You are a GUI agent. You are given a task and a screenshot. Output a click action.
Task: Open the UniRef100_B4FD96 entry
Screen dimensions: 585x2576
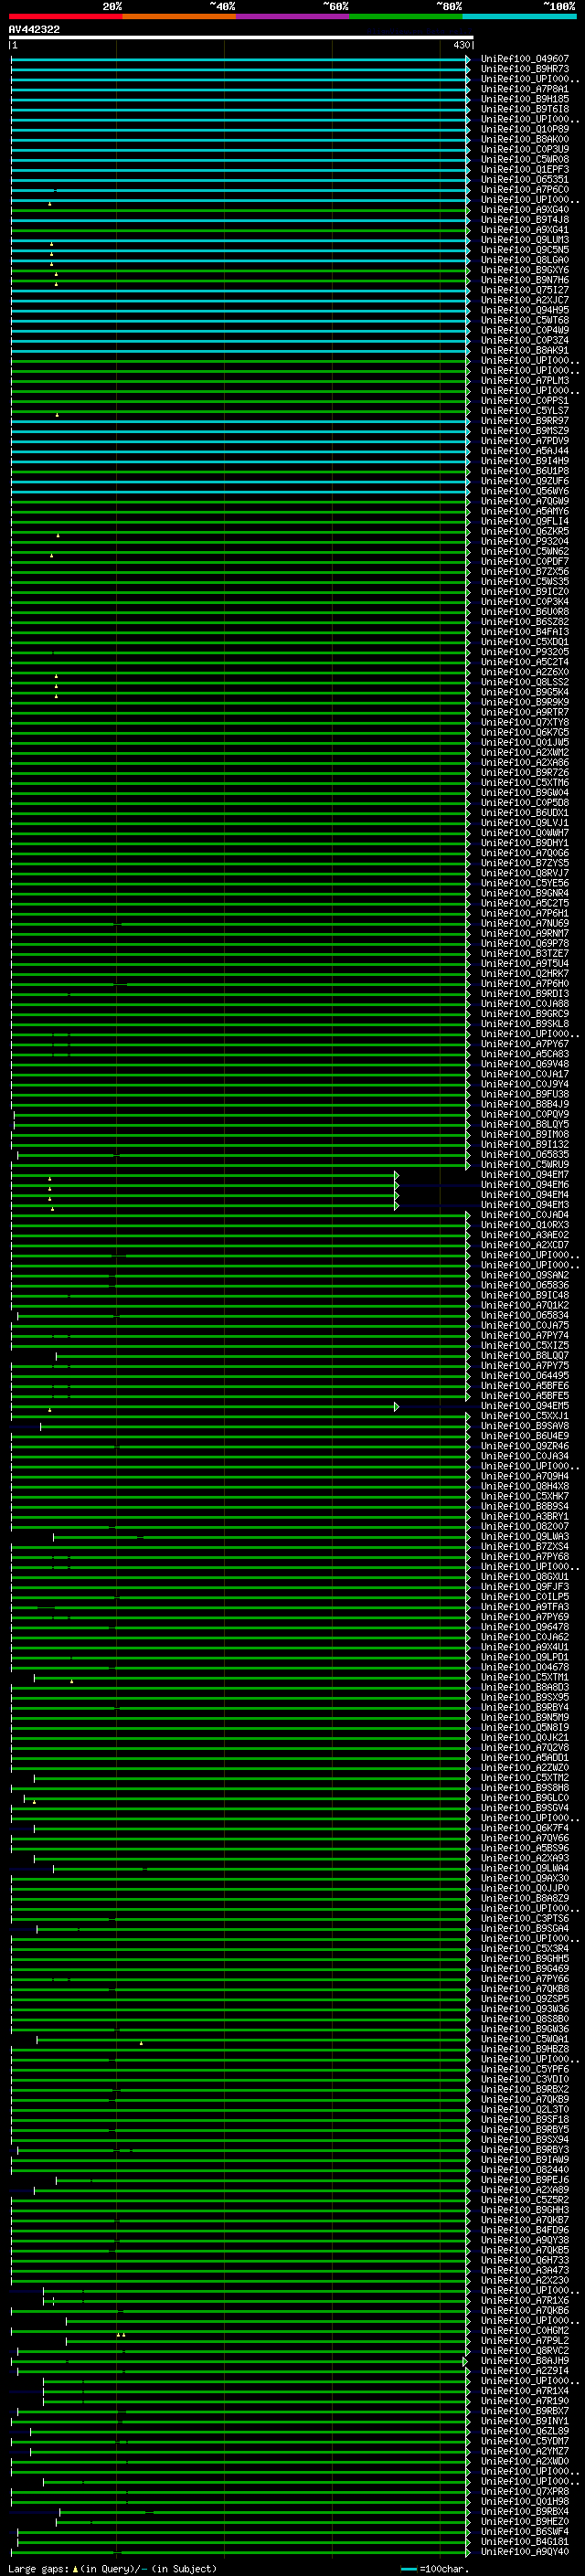click(x=525, y=2230)
